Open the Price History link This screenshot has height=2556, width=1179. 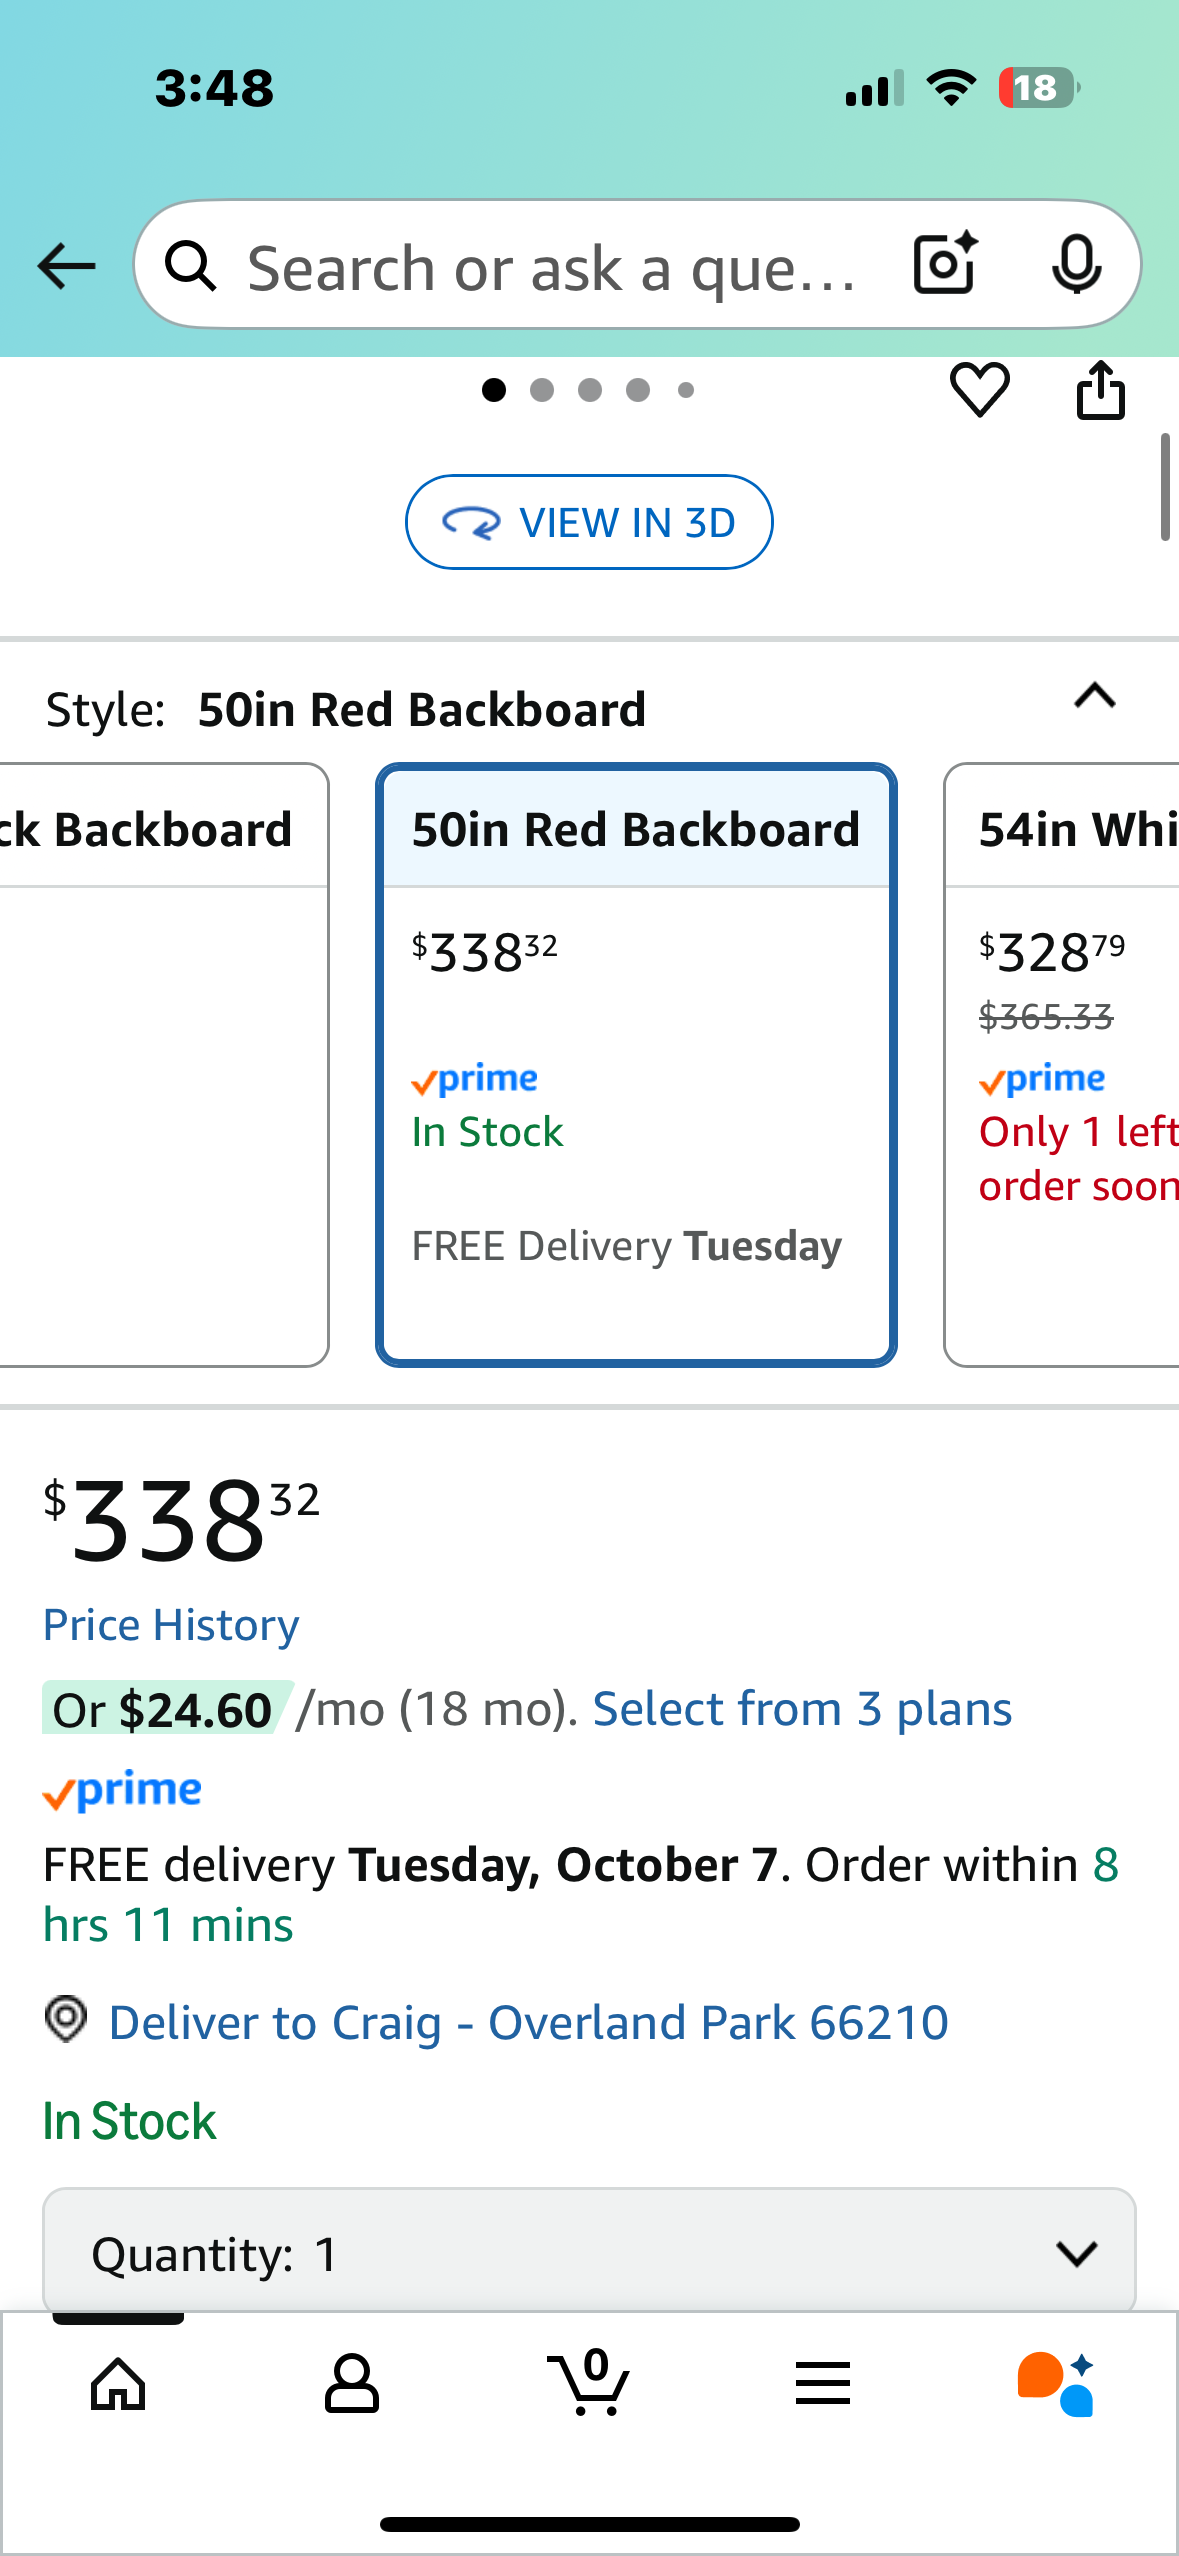coord(171,1625)
